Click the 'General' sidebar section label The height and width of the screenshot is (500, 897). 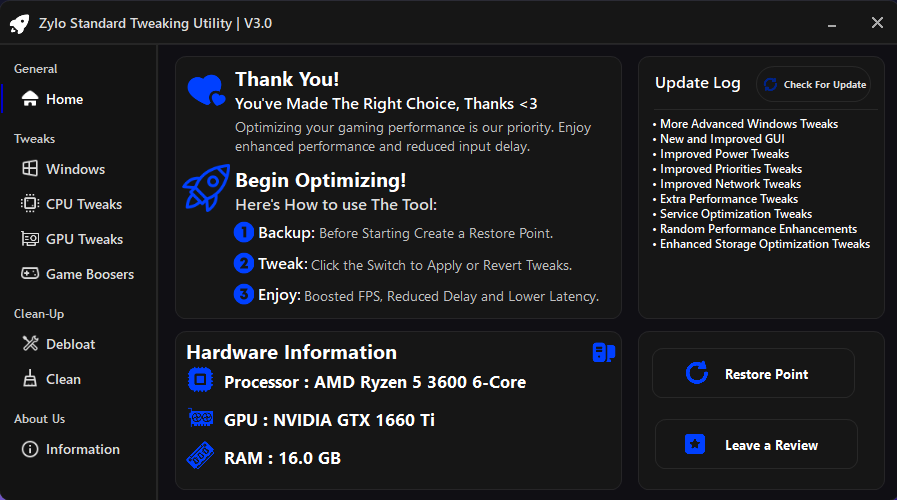(x=35, y=69)
